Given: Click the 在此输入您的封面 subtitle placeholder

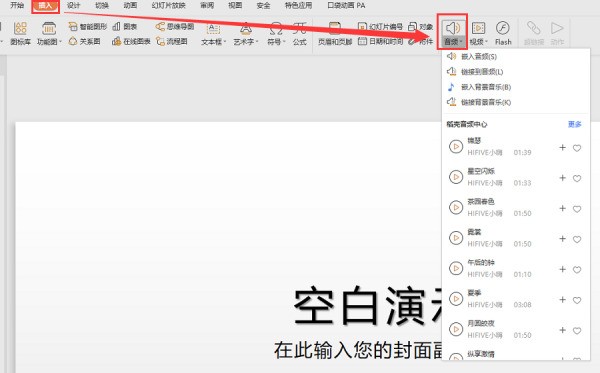Looking at the screenshot, I should 358,350.
